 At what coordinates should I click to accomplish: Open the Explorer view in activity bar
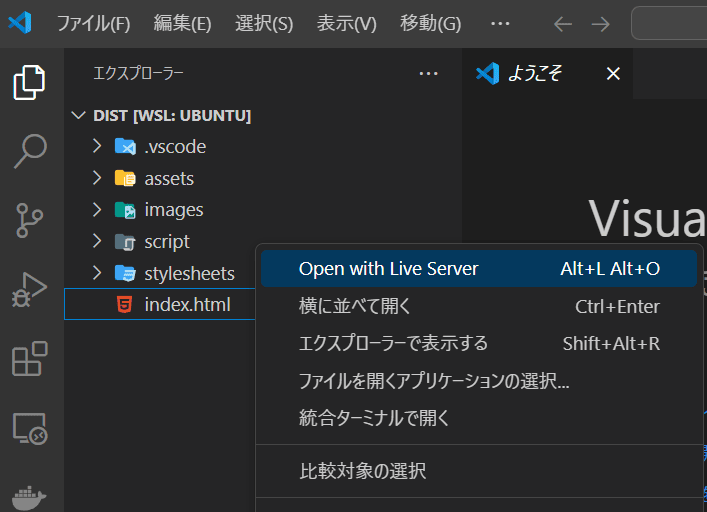[29, 82]
